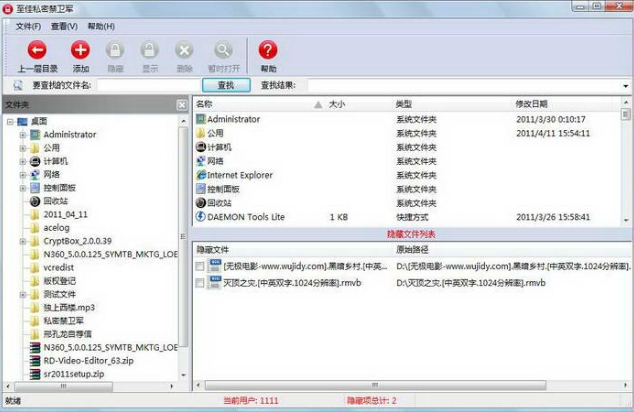Expand 公用 node in folder tree
The image size is (634, 412).
[x=23, y=148]
